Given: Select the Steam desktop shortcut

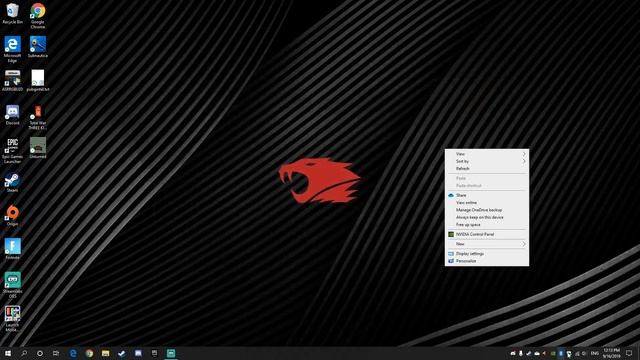Looking at the screenshot, I should pyautogui.click(x=13, y=182).
